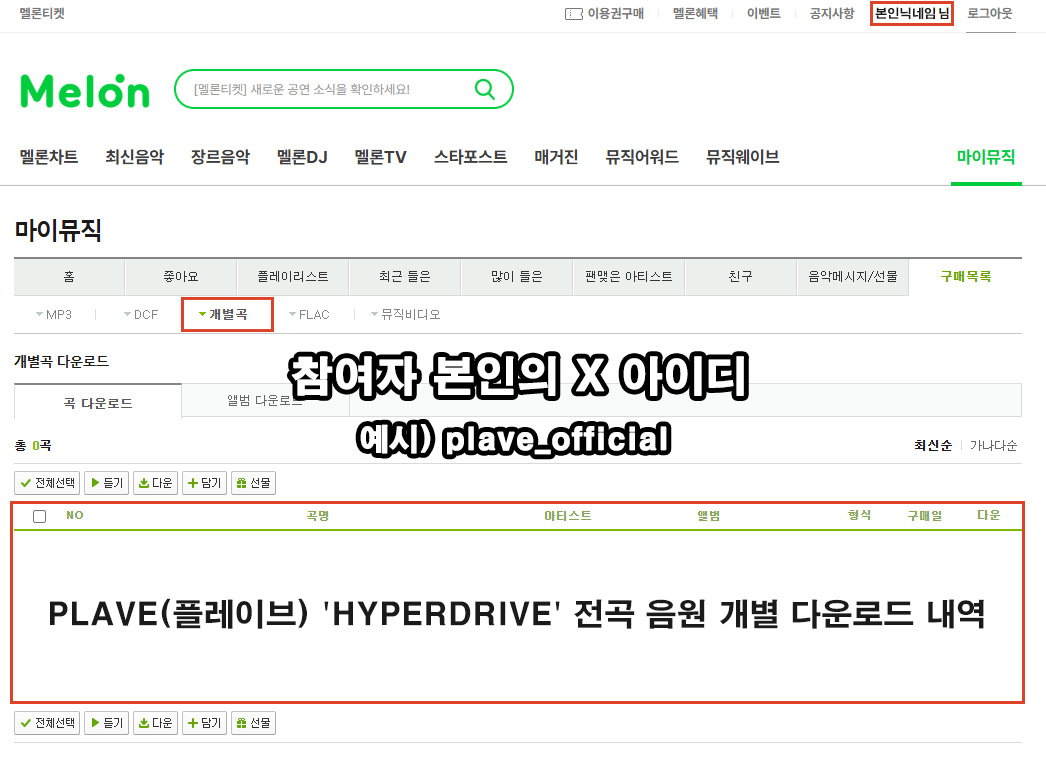Screen dimensions: 1046x759
Task: Switch to the 플레이리스트 tab
Action: tap(293, 277)
